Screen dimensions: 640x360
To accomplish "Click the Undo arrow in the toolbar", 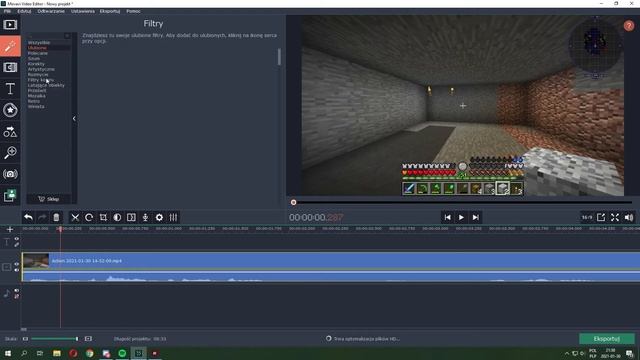I will (x=28, y=217).
